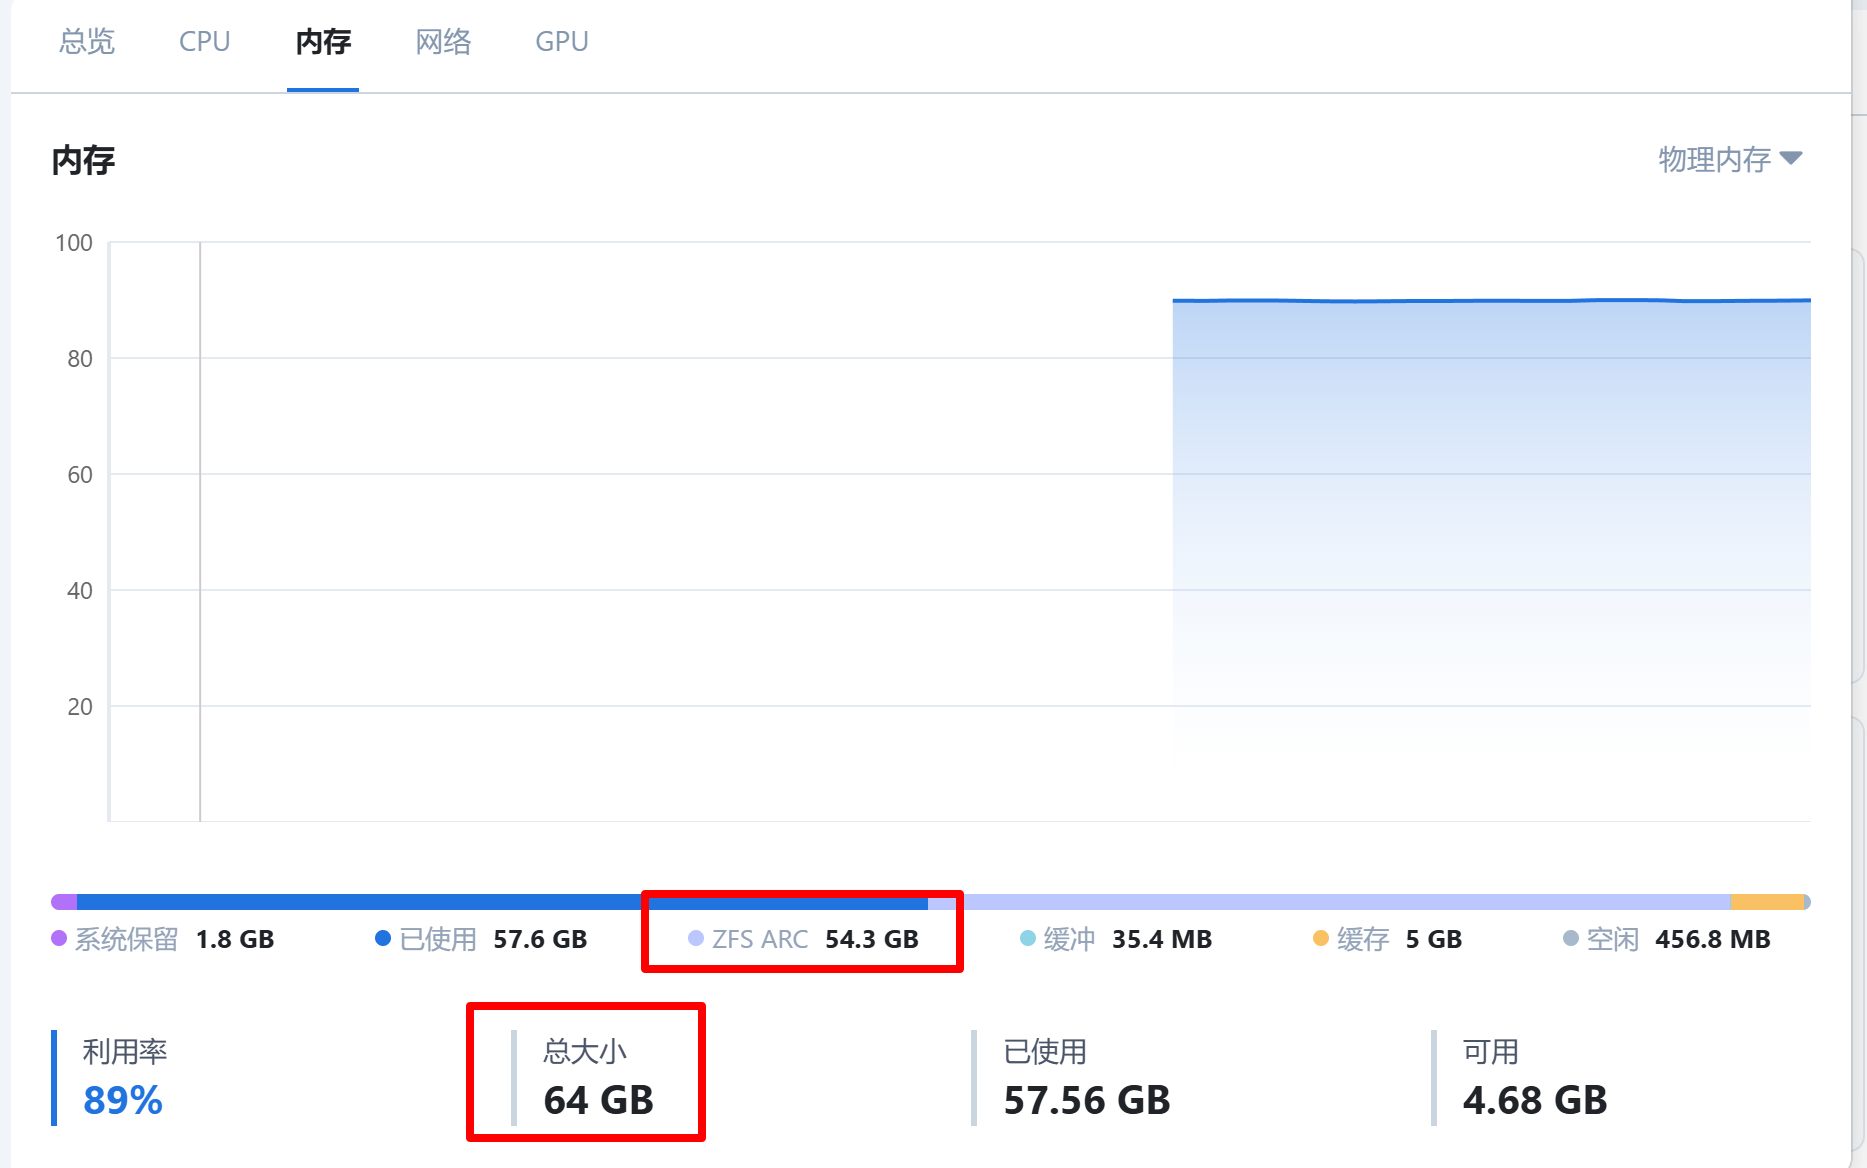
Task: Click the 100 y-axis label
Action: (74, 243)
